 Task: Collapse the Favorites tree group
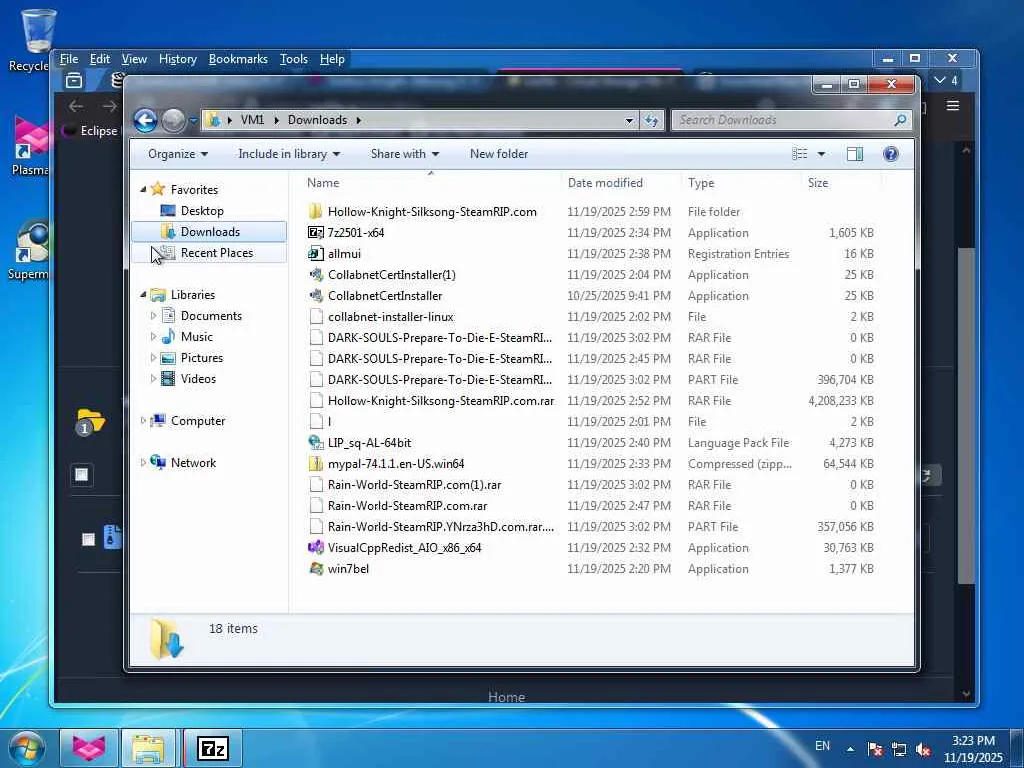tap(144, 189)
